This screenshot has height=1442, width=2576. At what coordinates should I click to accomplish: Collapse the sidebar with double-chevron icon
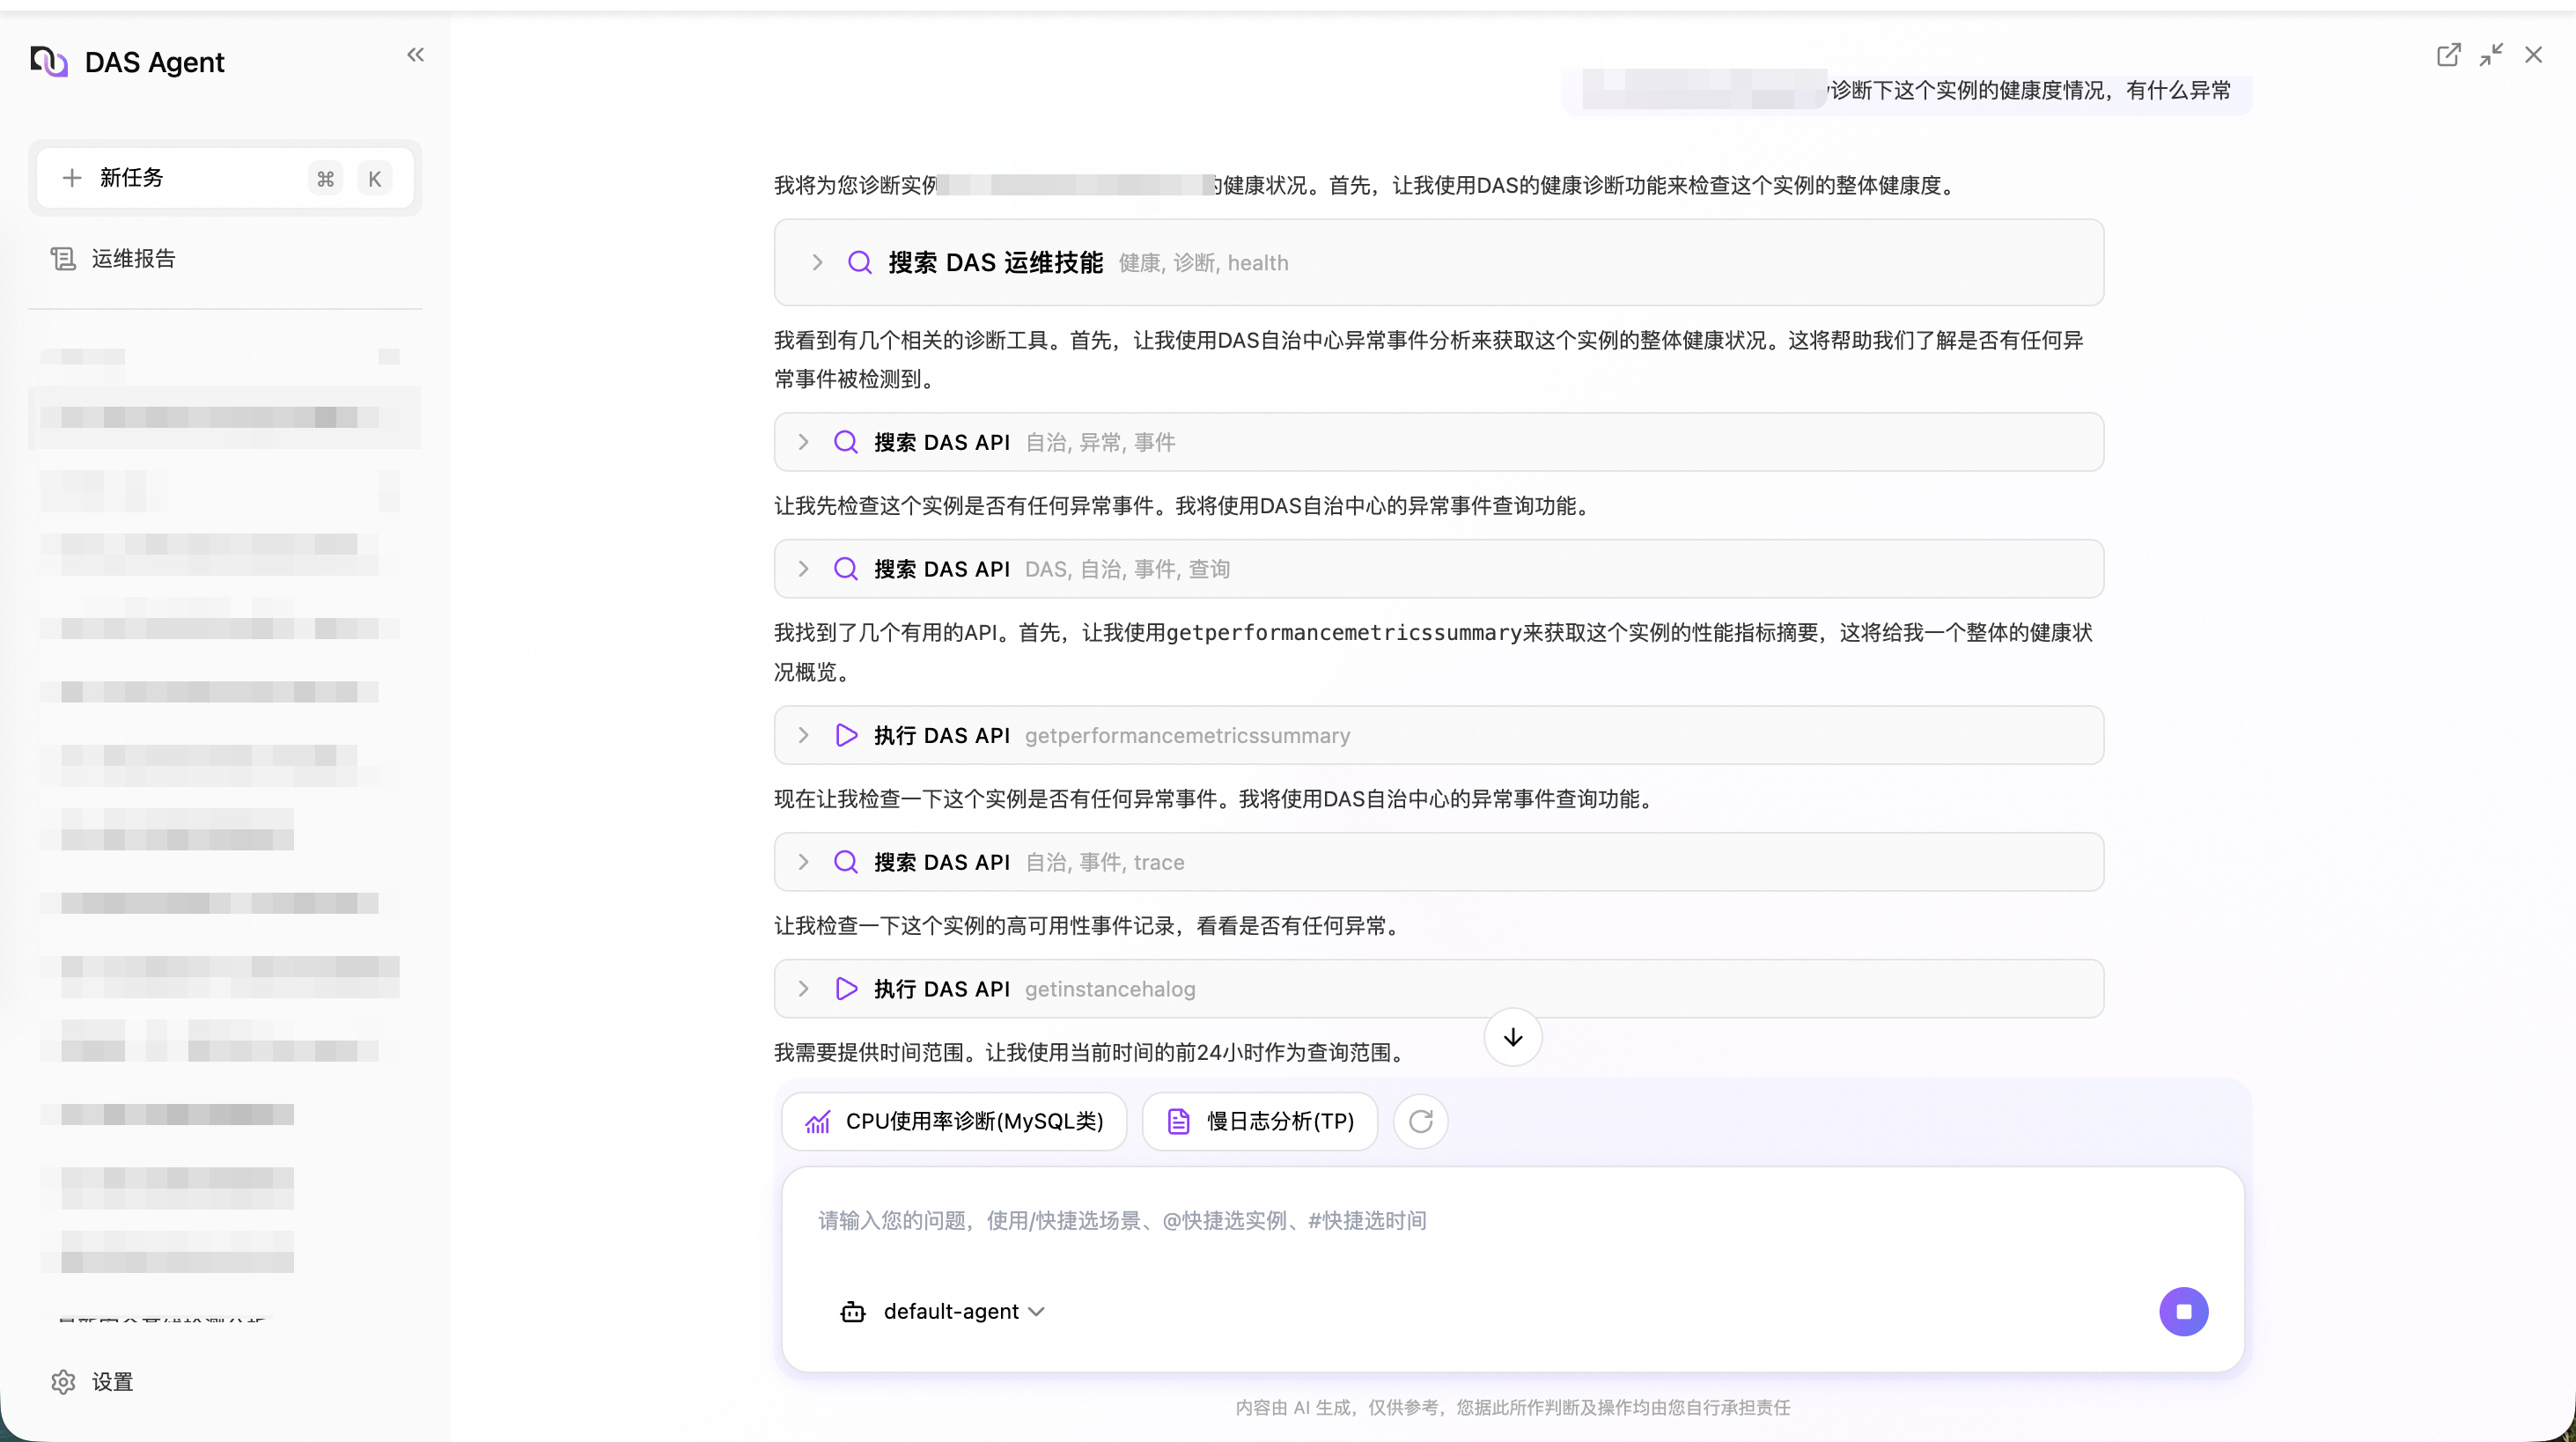click(415, 55)
